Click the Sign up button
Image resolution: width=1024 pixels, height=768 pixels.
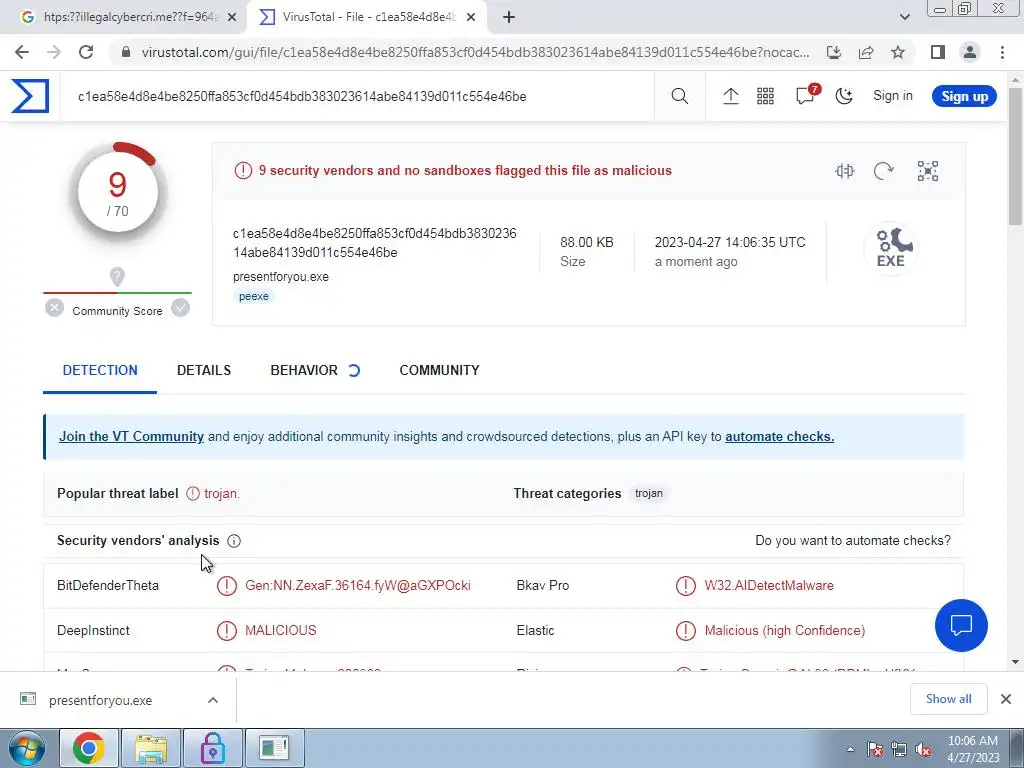click(x=964, y=96)
